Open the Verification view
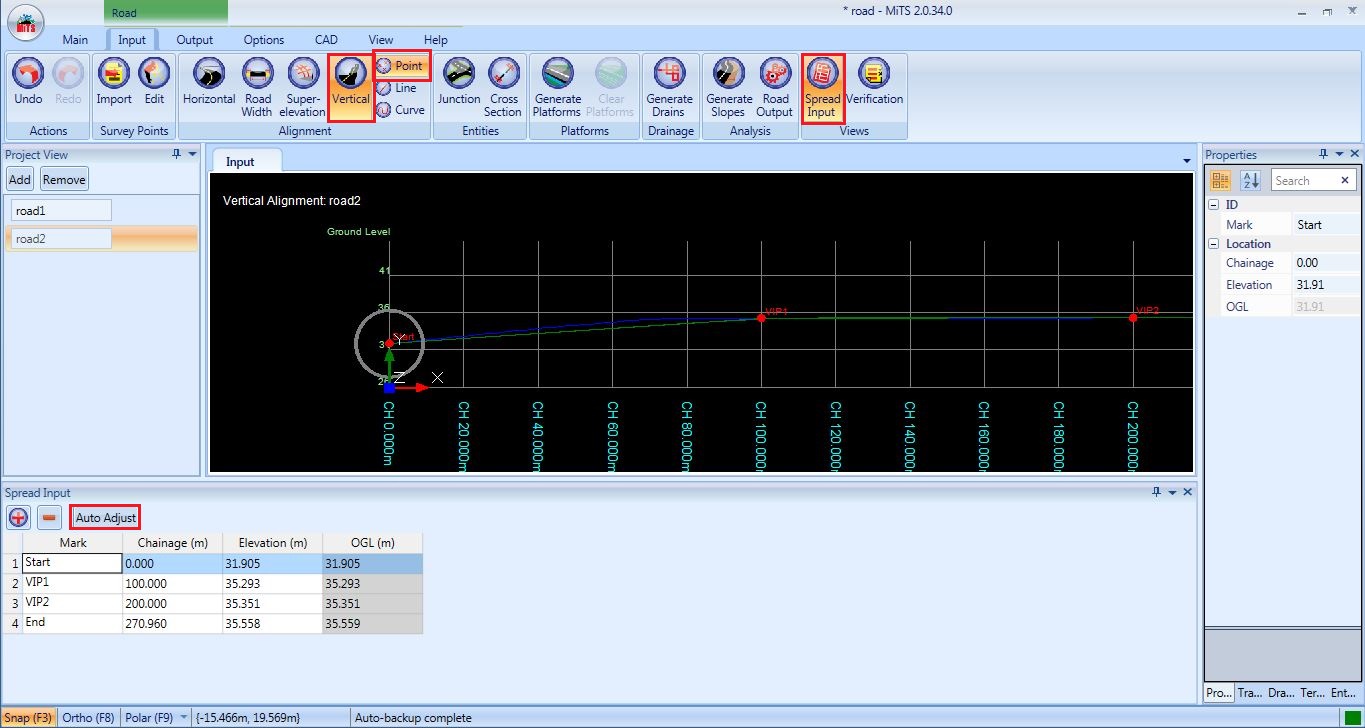 [x=874, y=76]
